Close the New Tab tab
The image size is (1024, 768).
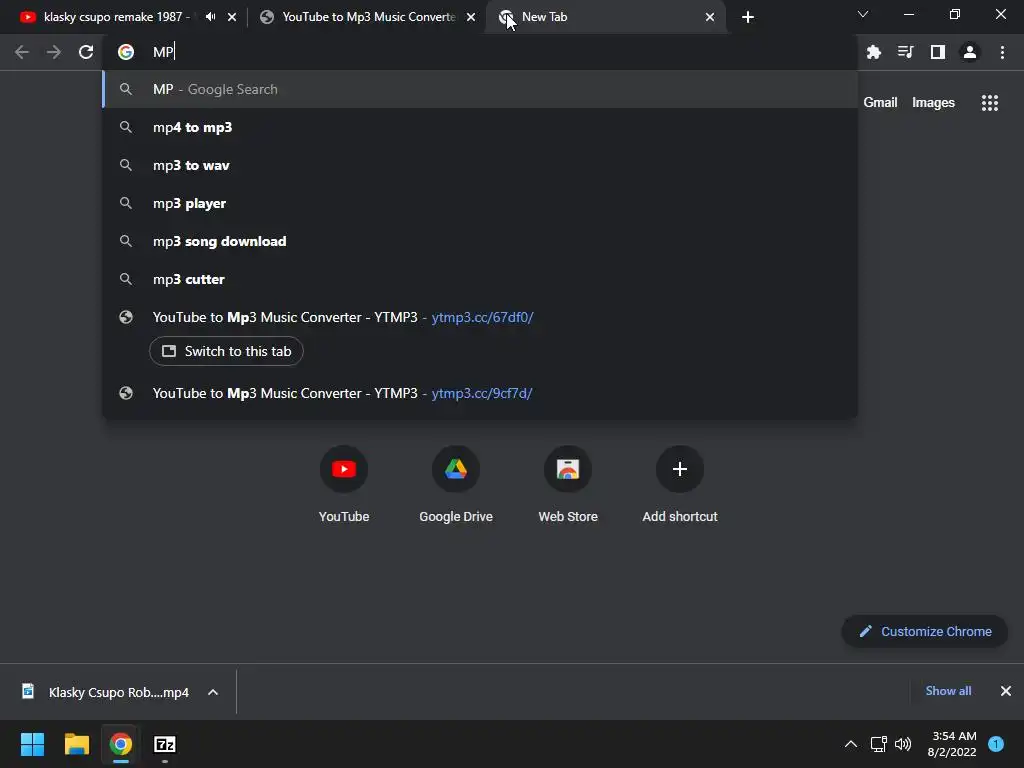(x=710, y=17)
